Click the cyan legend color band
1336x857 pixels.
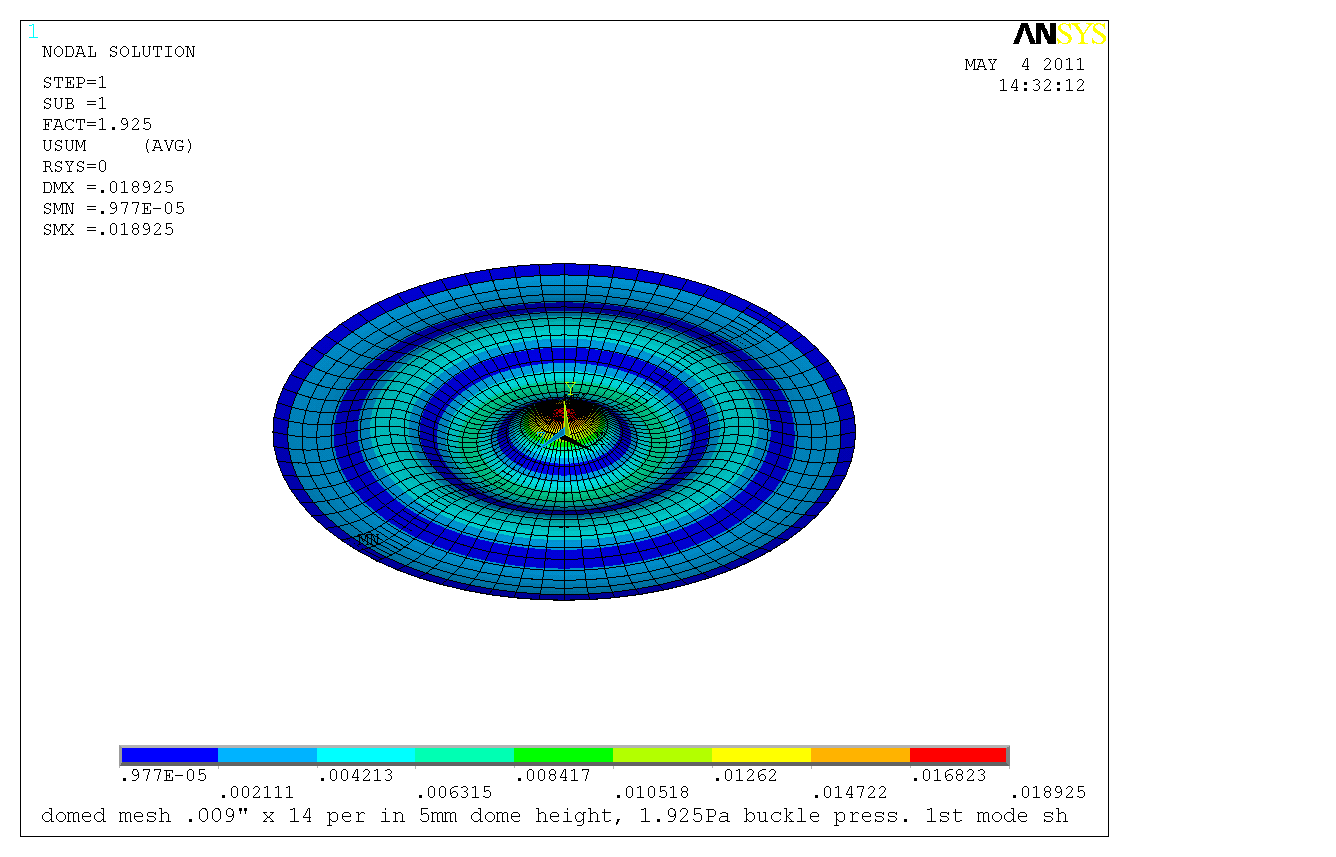[x=366, y=755]
